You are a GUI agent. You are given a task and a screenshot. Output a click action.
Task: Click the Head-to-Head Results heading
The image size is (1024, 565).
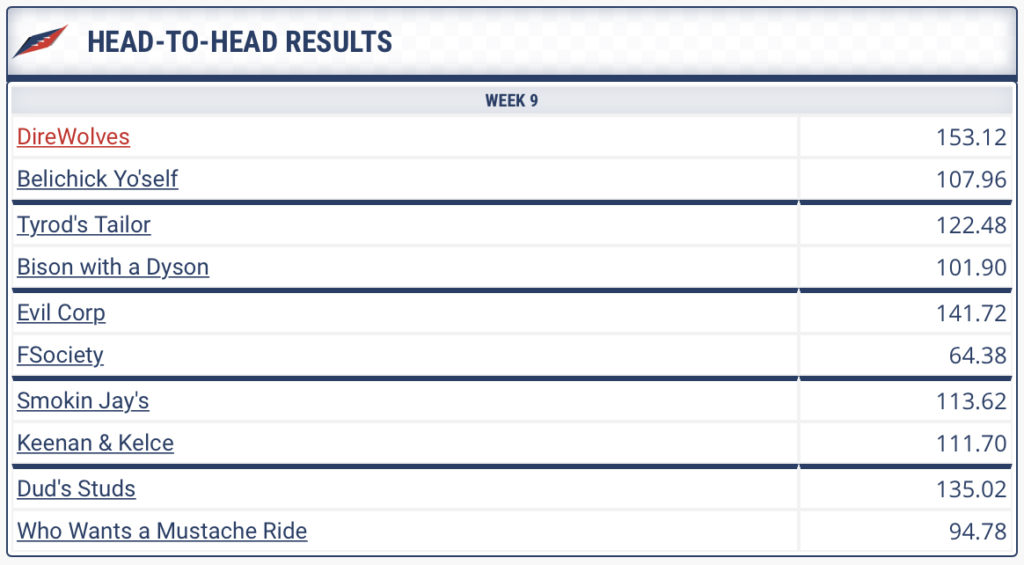pyautogui.click(x=240, y=42)
